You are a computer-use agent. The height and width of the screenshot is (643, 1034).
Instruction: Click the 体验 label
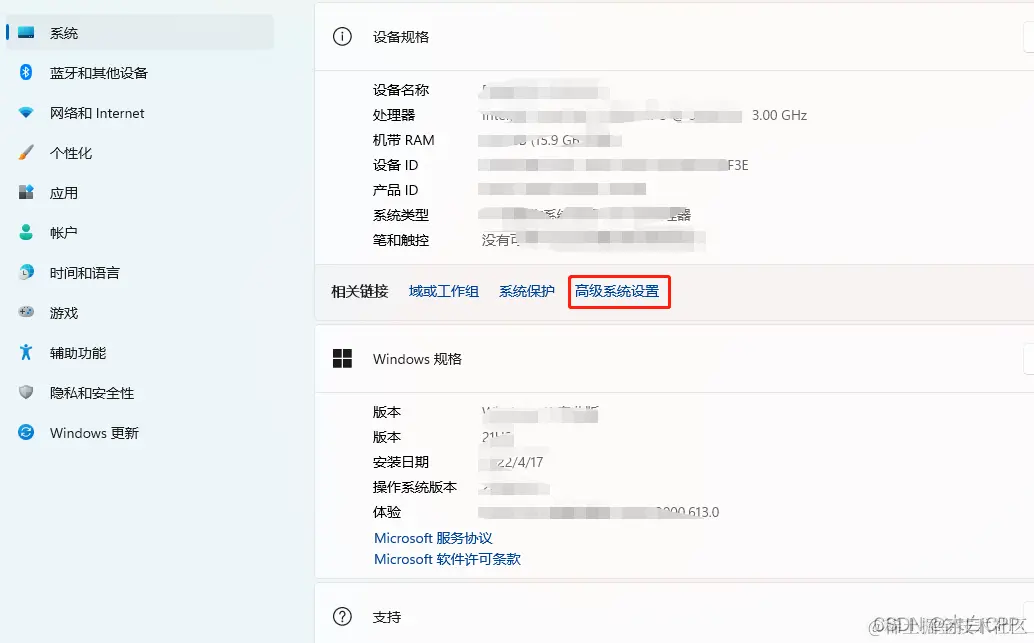click(387, 512)
